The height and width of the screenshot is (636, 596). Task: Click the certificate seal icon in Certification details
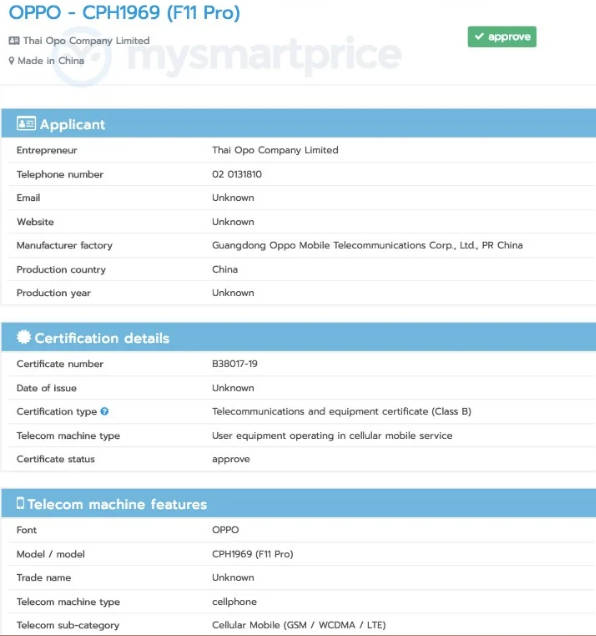point(24,337)
